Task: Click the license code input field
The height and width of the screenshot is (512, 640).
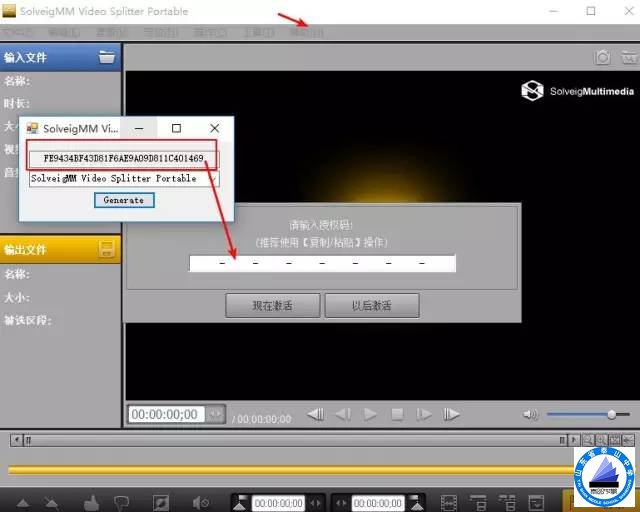Action: 322,264
